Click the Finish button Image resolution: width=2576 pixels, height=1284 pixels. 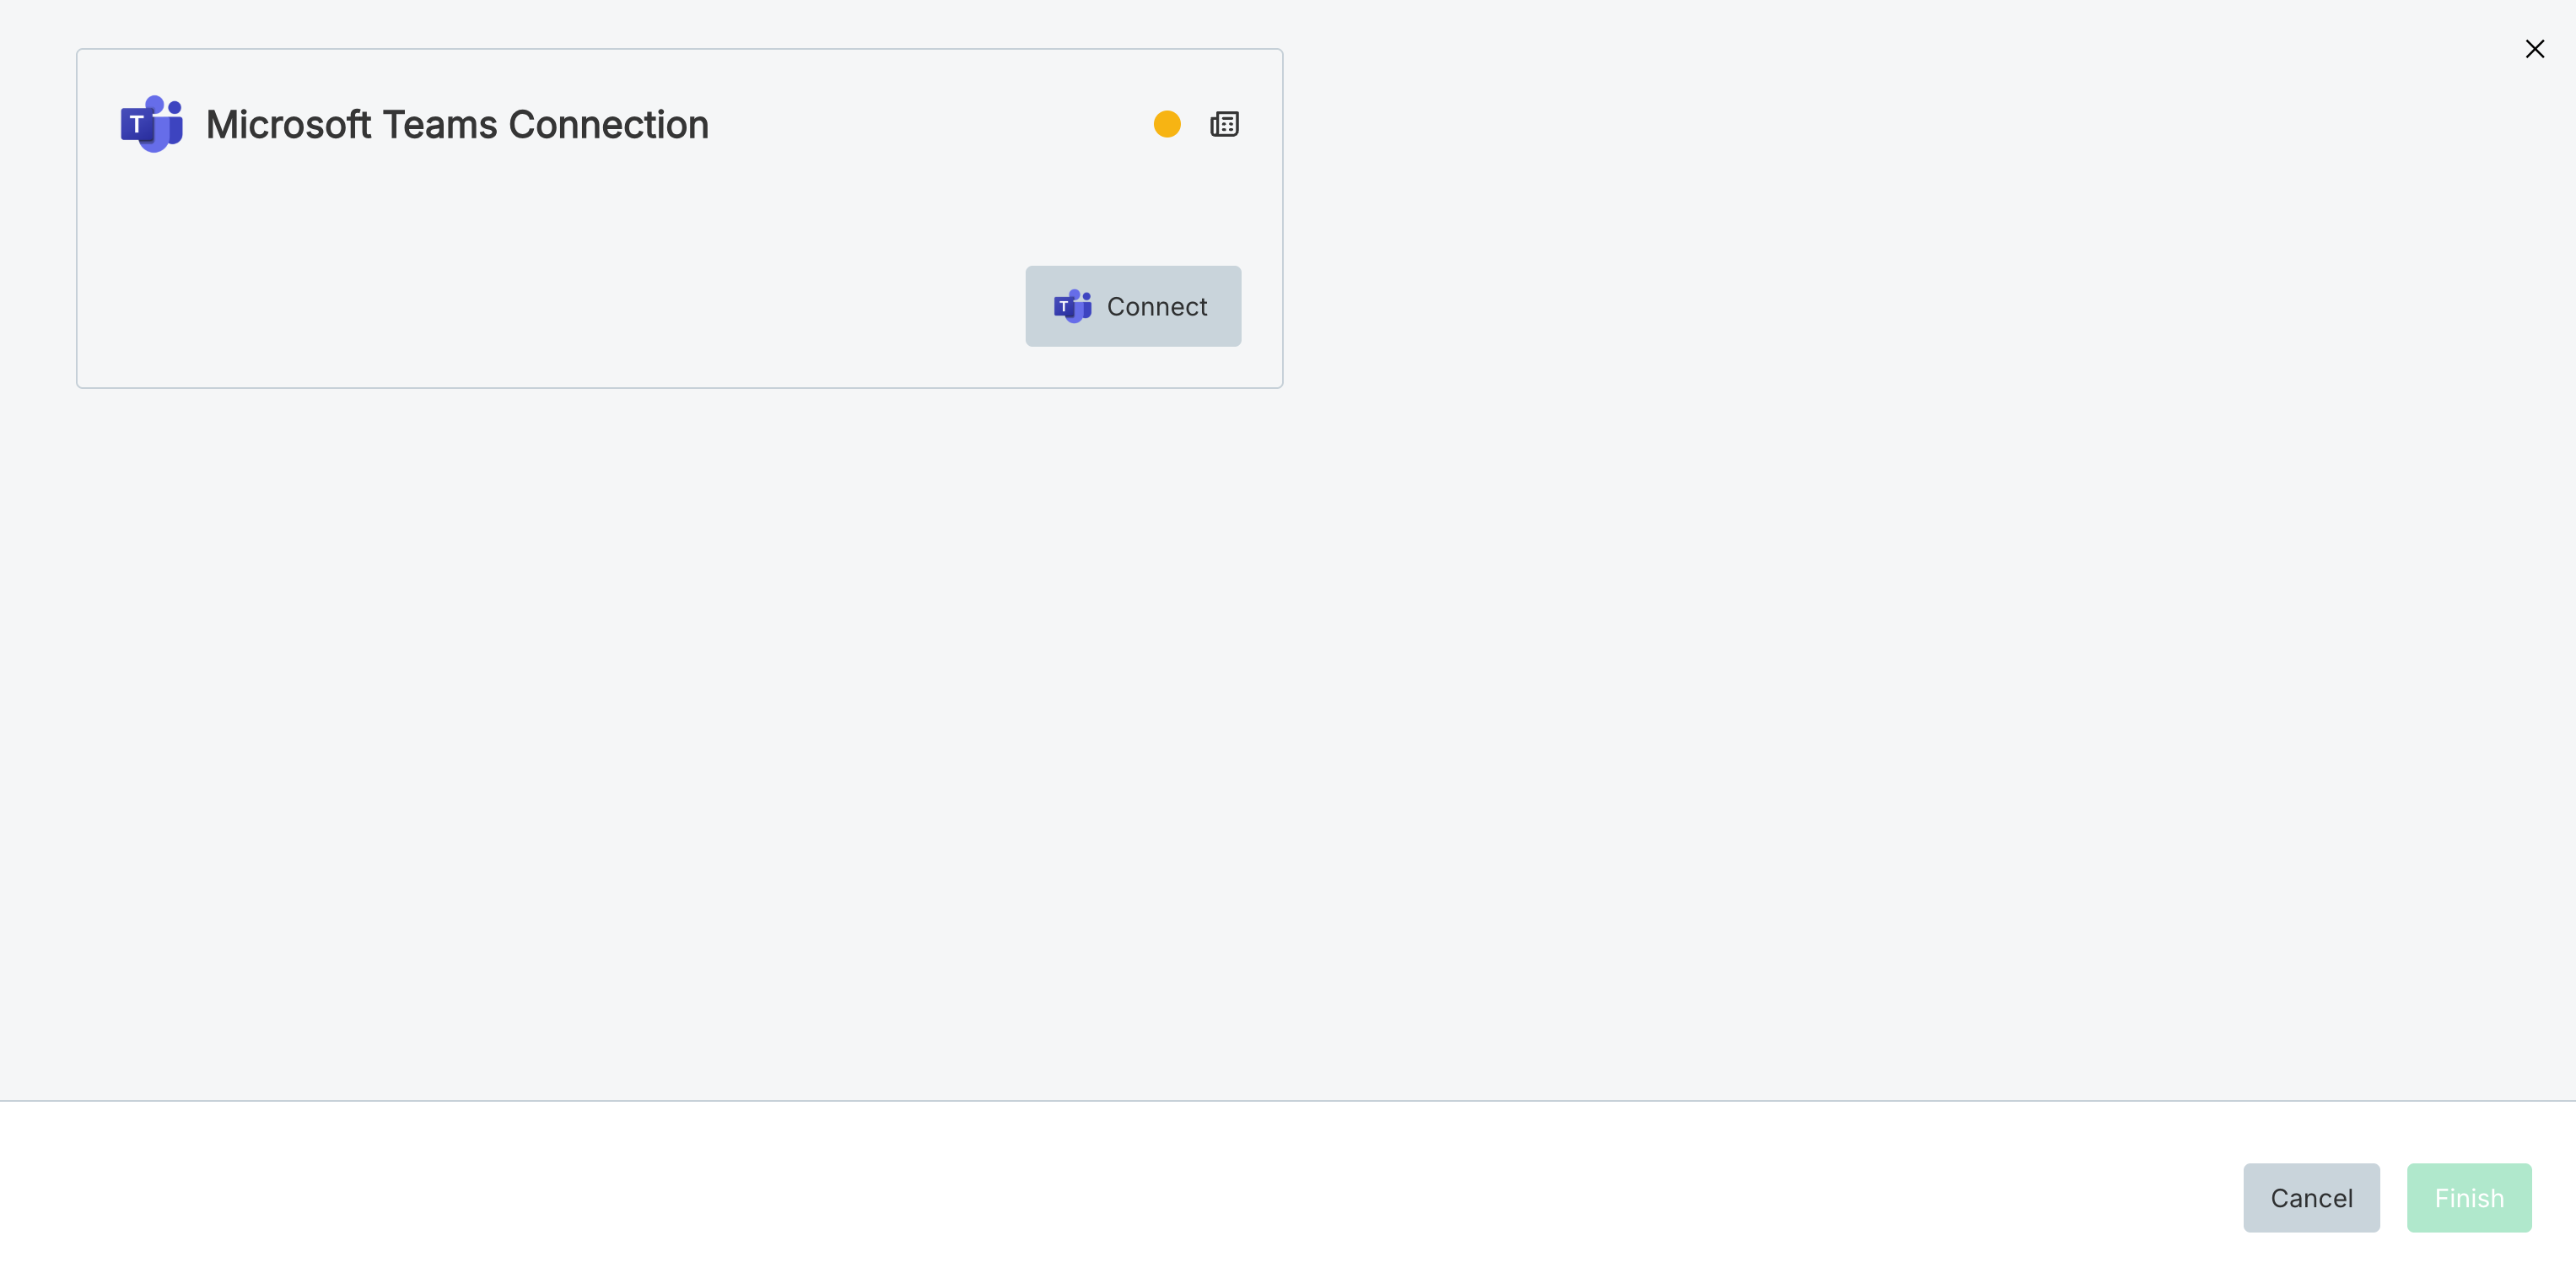[2468, 1197]
